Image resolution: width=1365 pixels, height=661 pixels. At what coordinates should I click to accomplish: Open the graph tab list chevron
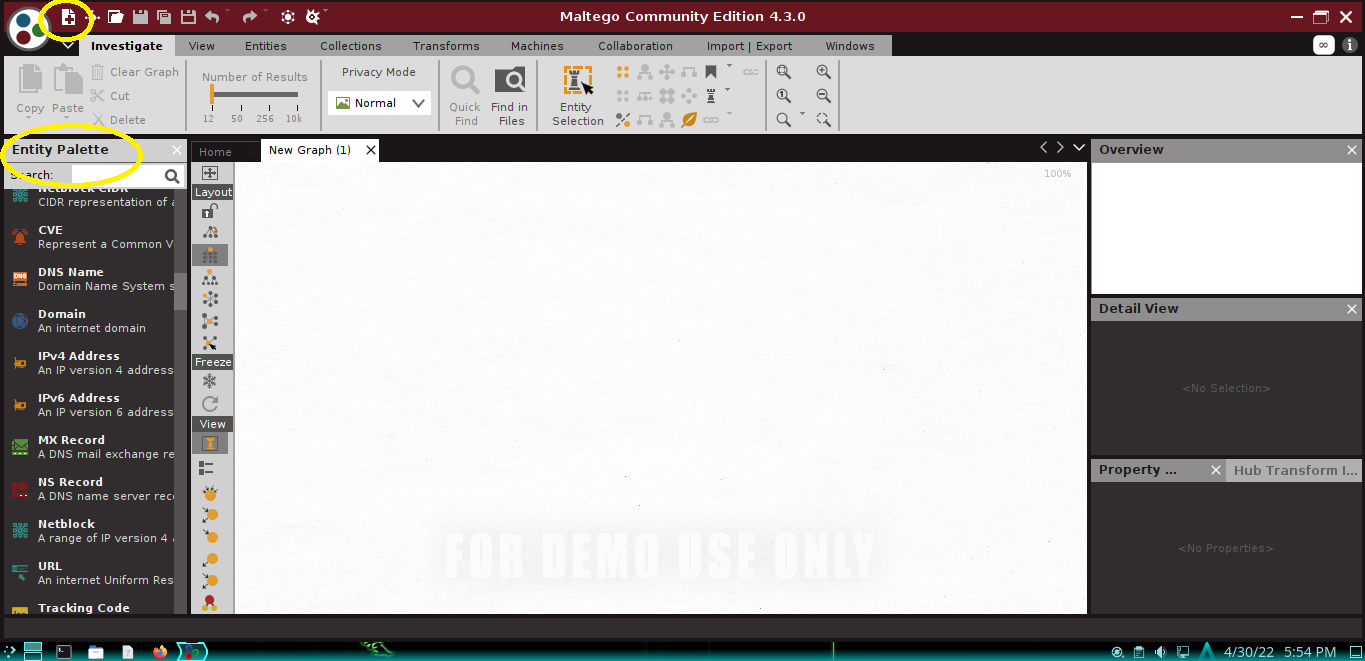(x=1079, y=148)
